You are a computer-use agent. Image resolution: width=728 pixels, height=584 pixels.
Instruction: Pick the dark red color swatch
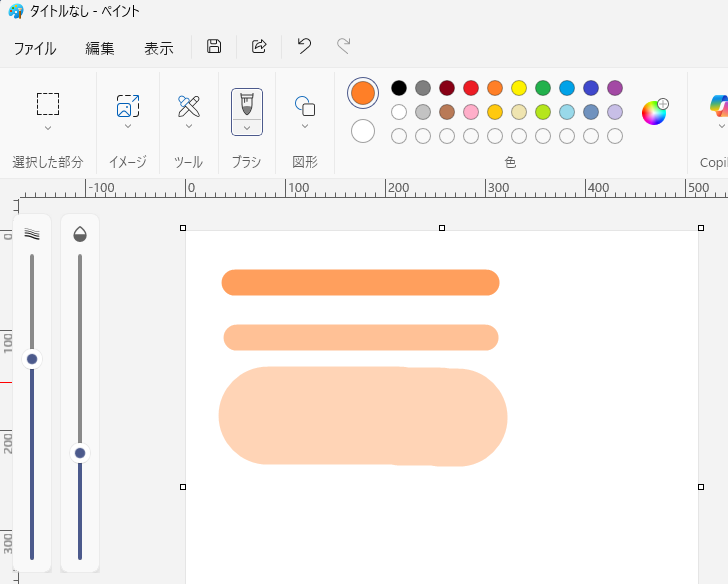pos(447,88)
